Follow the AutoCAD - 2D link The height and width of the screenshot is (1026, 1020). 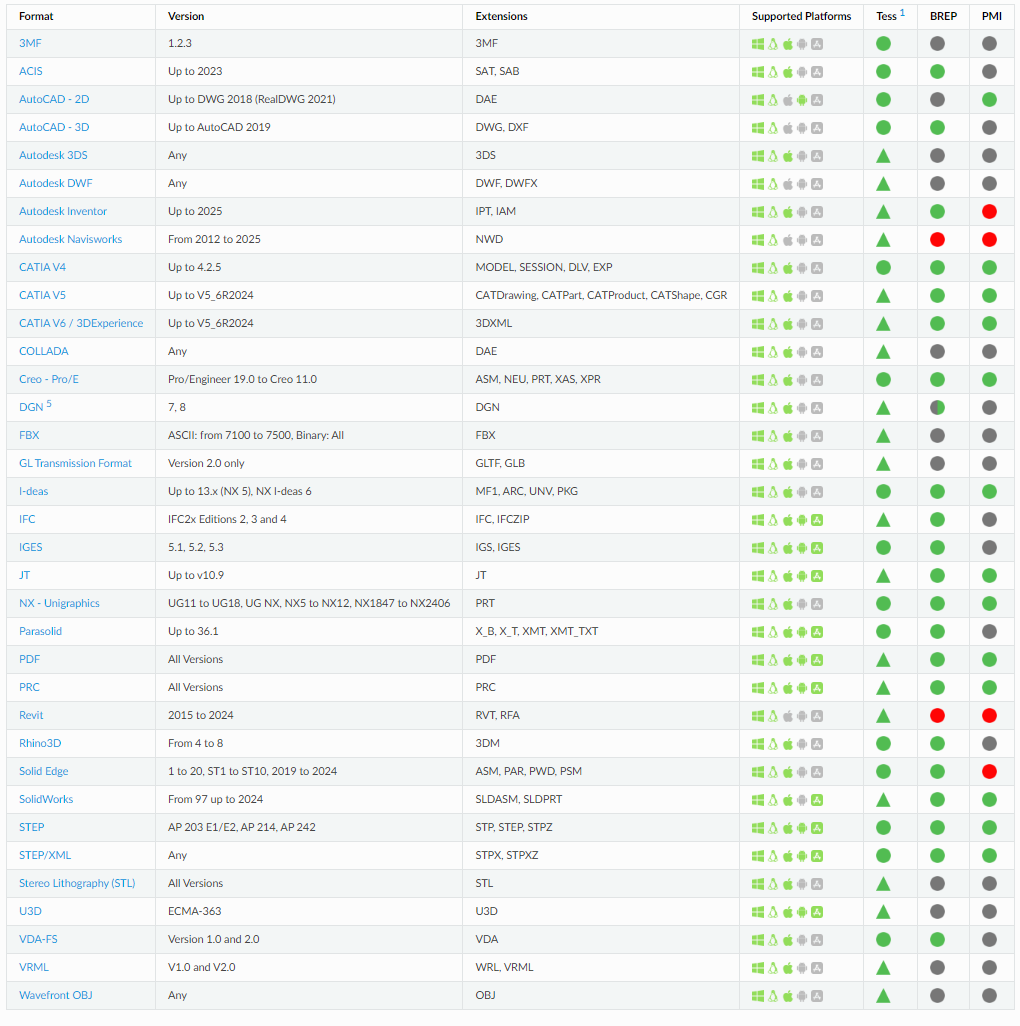click(54, 99)
